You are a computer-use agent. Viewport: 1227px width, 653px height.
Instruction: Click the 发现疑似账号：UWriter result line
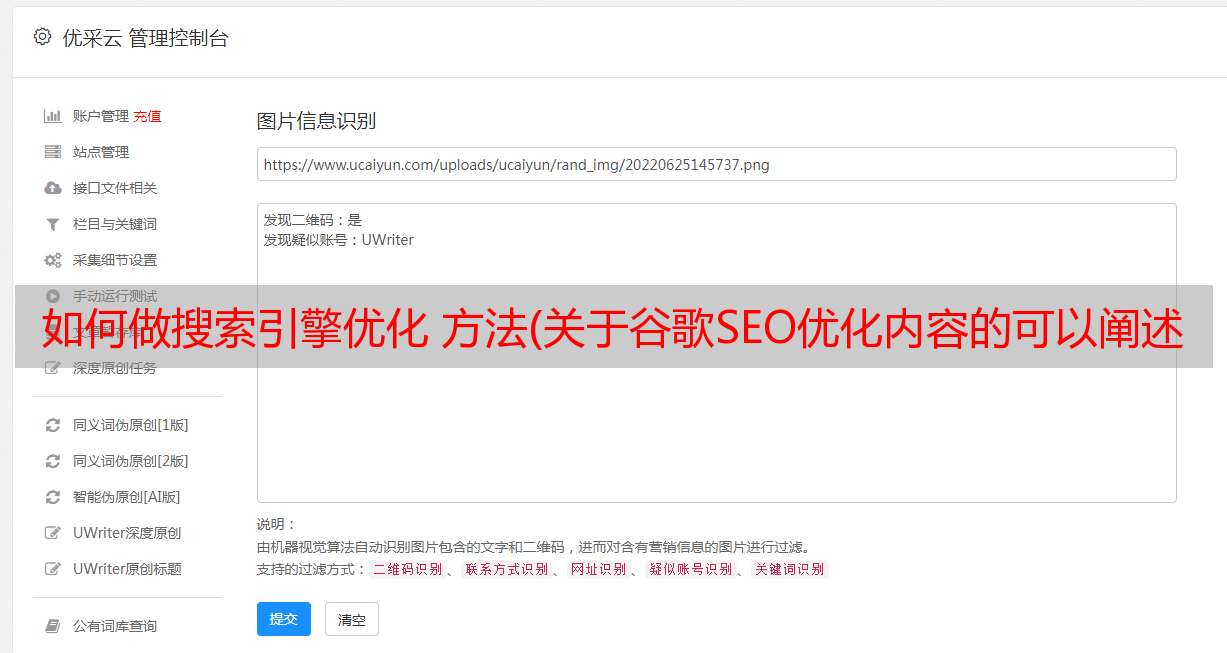[x=338, y=240]
